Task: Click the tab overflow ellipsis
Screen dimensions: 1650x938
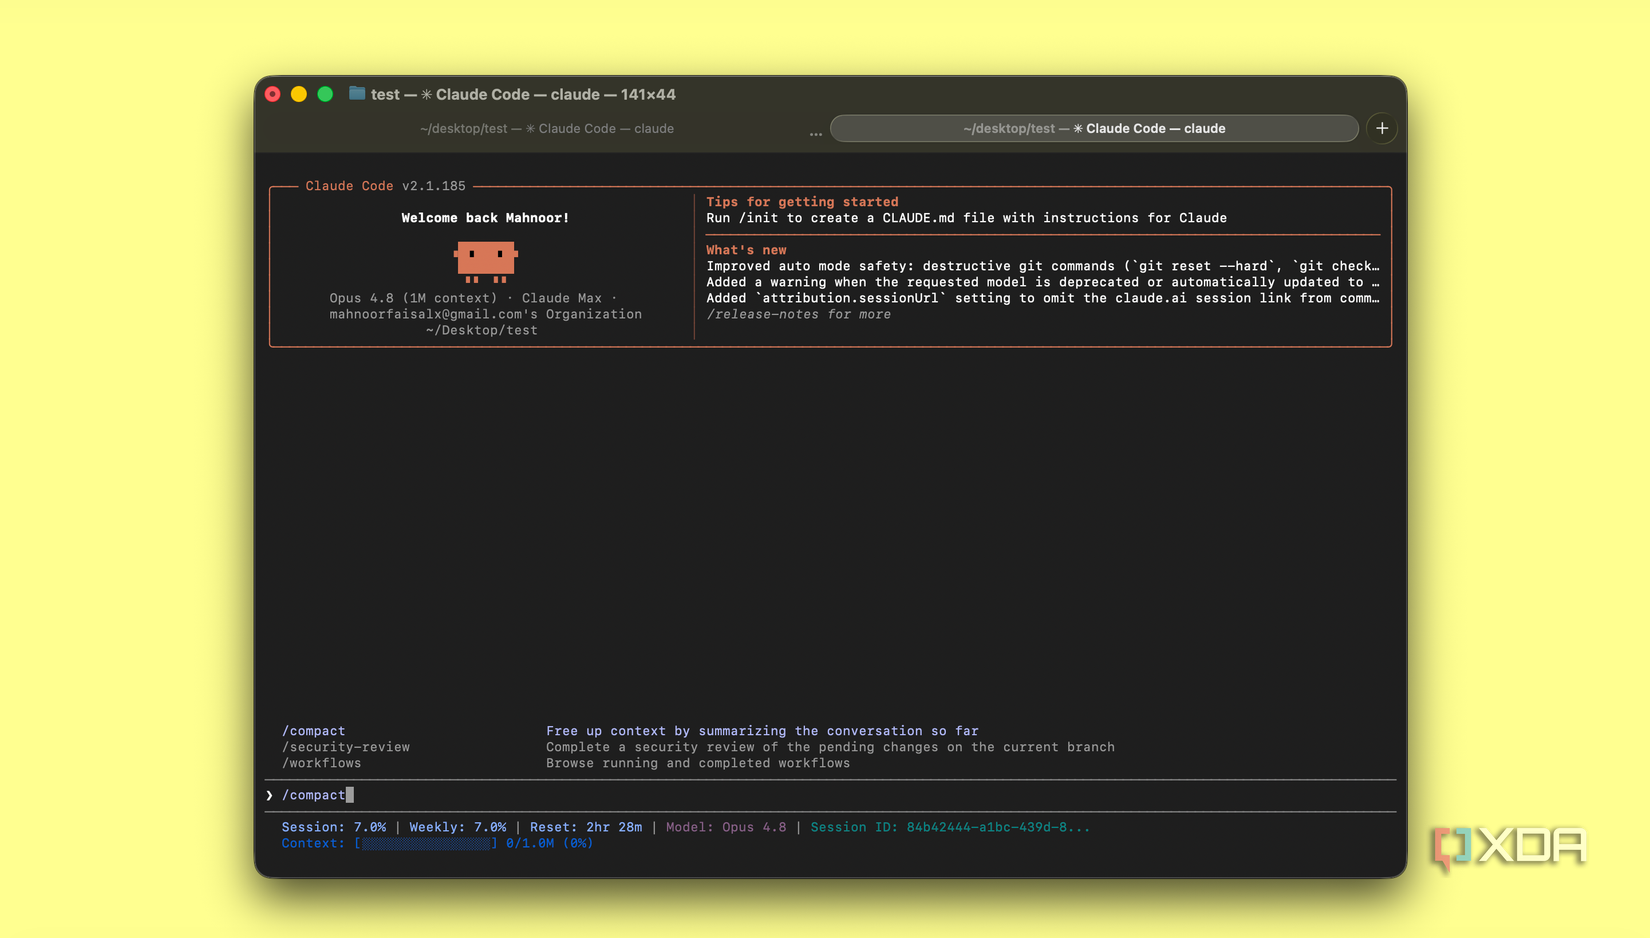Action: click(x=816, y=132)
